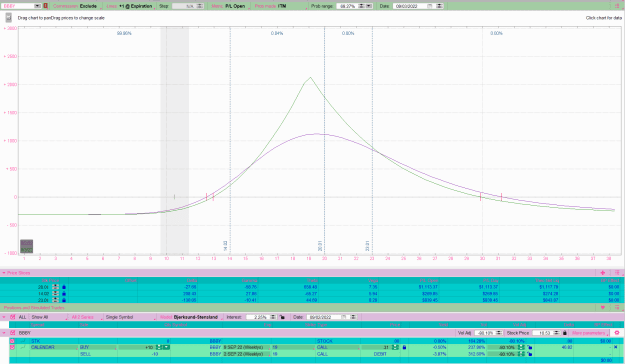This screenshot has width=625, height=364.
Task: Add a new price slice with plus icon
Action: 603,273
